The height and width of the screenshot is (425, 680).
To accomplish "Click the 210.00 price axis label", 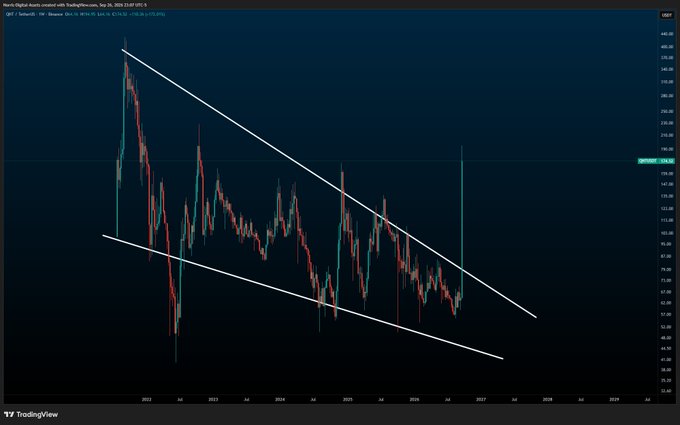I will click(667, 135).
